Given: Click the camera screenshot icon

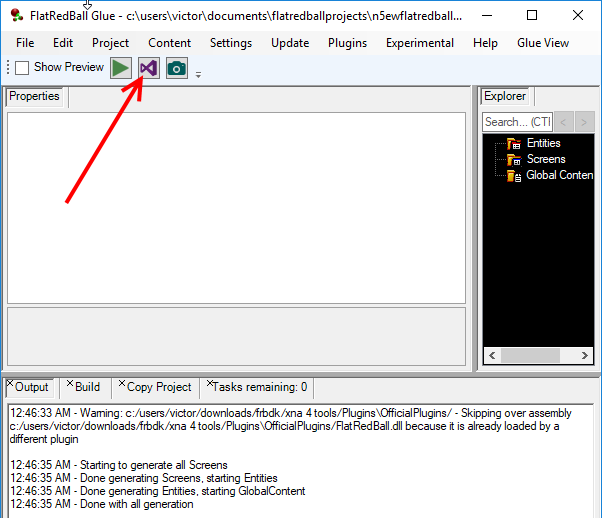Looking at the screenshot, I should [x=177, y=68].
